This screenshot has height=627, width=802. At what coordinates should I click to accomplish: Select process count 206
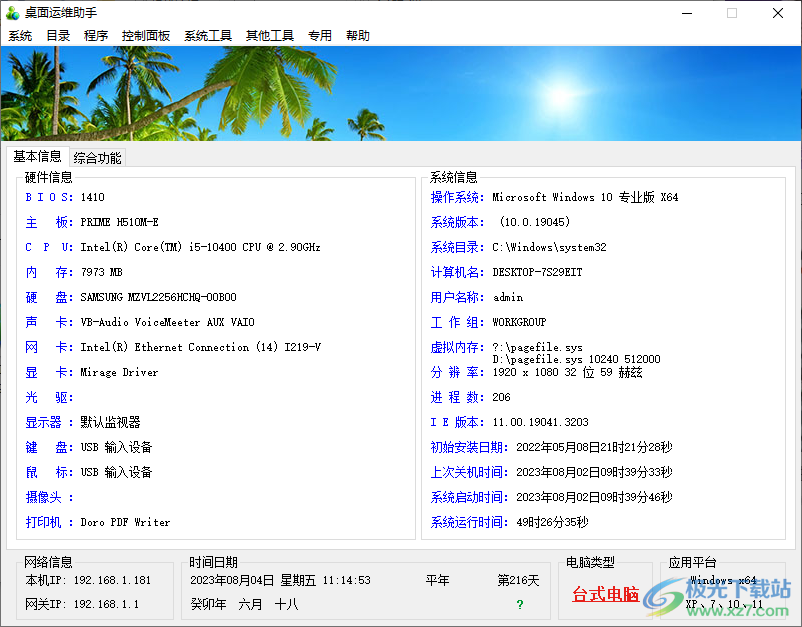click(501, 397)
